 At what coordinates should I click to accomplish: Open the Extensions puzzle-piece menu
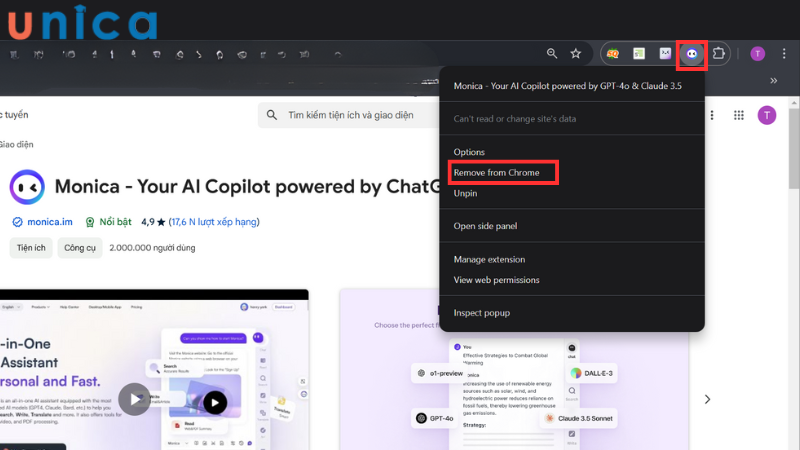click(x=718, y=54)
